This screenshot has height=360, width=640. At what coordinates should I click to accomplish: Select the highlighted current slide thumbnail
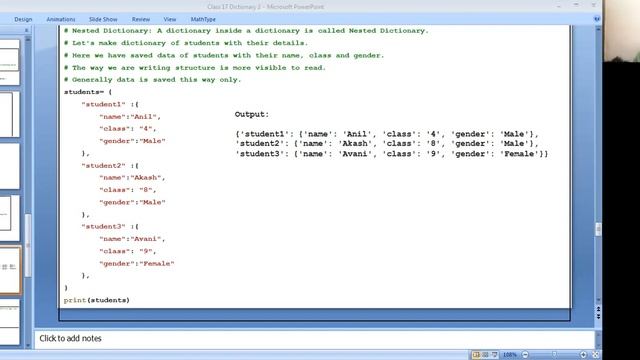[10, 270]
